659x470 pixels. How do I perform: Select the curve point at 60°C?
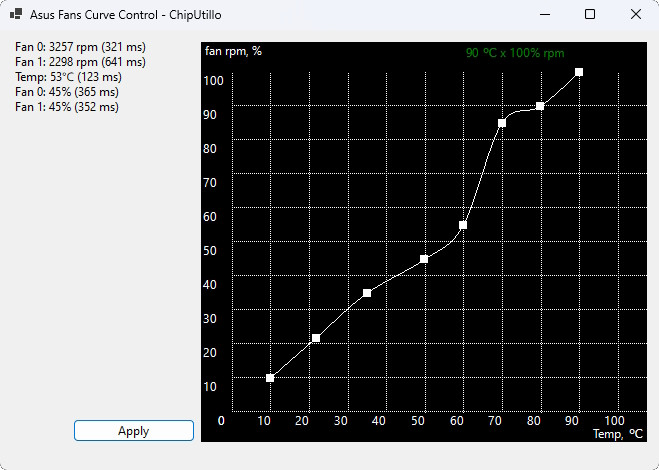[463, 225]
